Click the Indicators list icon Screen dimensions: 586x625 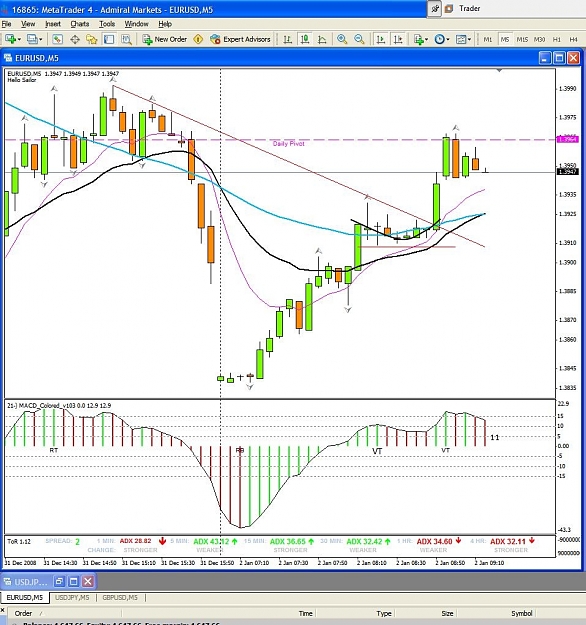(418, 39)
